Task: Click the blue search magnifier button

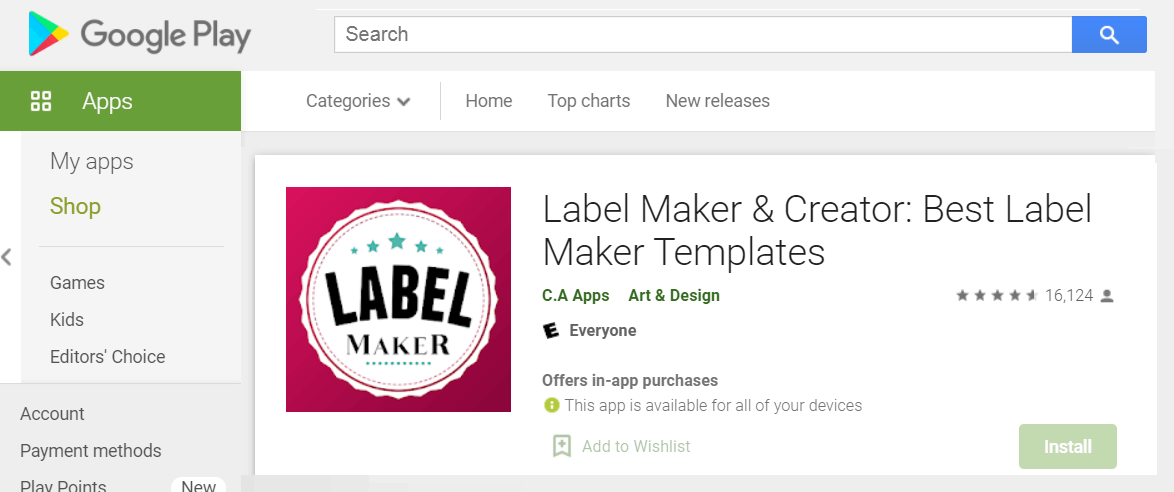Action: click(x=1109, y=34)
